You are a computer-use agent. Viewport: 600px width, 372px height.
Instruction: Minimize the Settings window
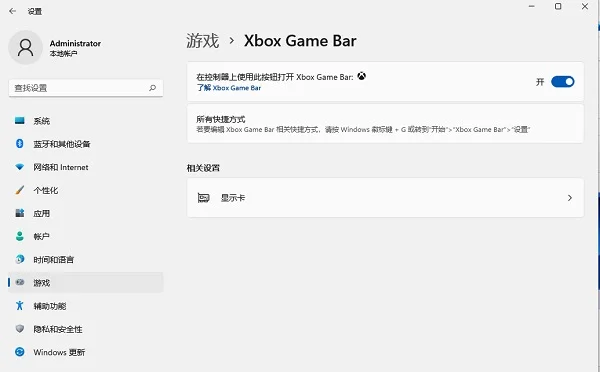pyautogui.click(x=532, y=6)
